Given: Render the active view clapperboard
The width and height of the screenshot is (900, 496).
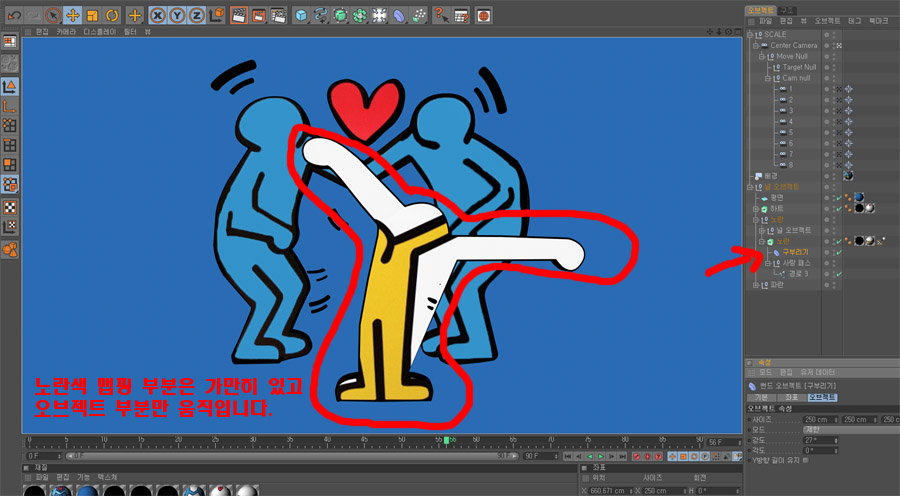Looking at the screenshot, I should click(x=239, y=16).
